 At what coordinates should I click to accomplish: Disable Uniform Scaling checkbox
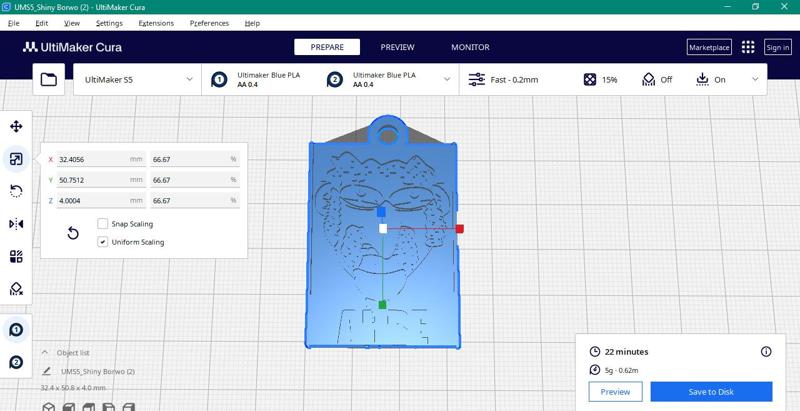point(103,242)
